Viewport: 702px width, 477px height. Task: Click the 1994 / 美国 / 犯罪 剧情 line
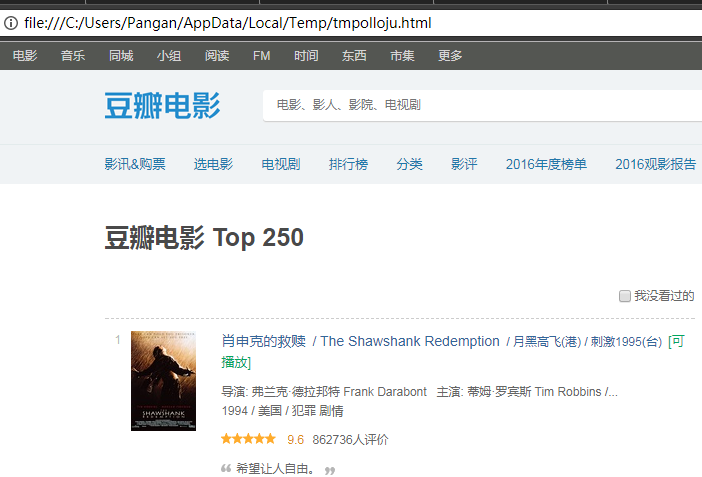point(283,411)
